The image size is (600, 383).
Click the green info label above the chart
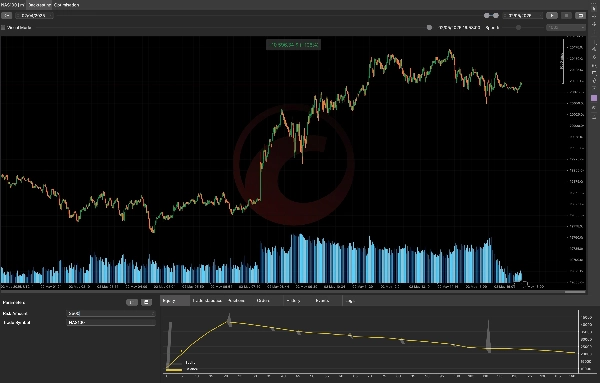click(x=293, y=45)
